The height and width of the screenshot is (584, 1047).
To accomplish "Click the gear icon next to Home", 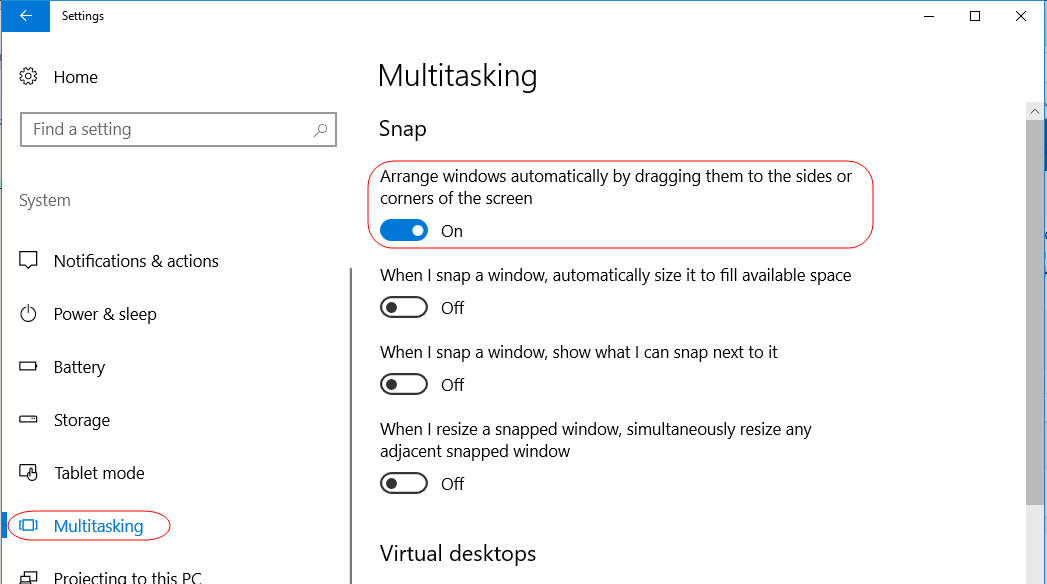I will coord(28,76).
